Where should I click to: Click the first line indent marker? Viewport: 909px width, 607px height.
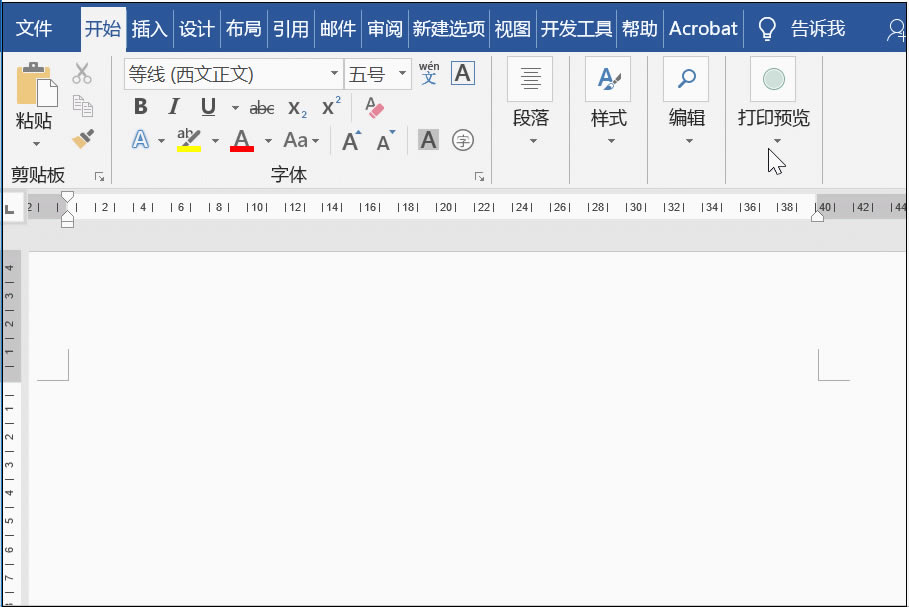point(67,197)
